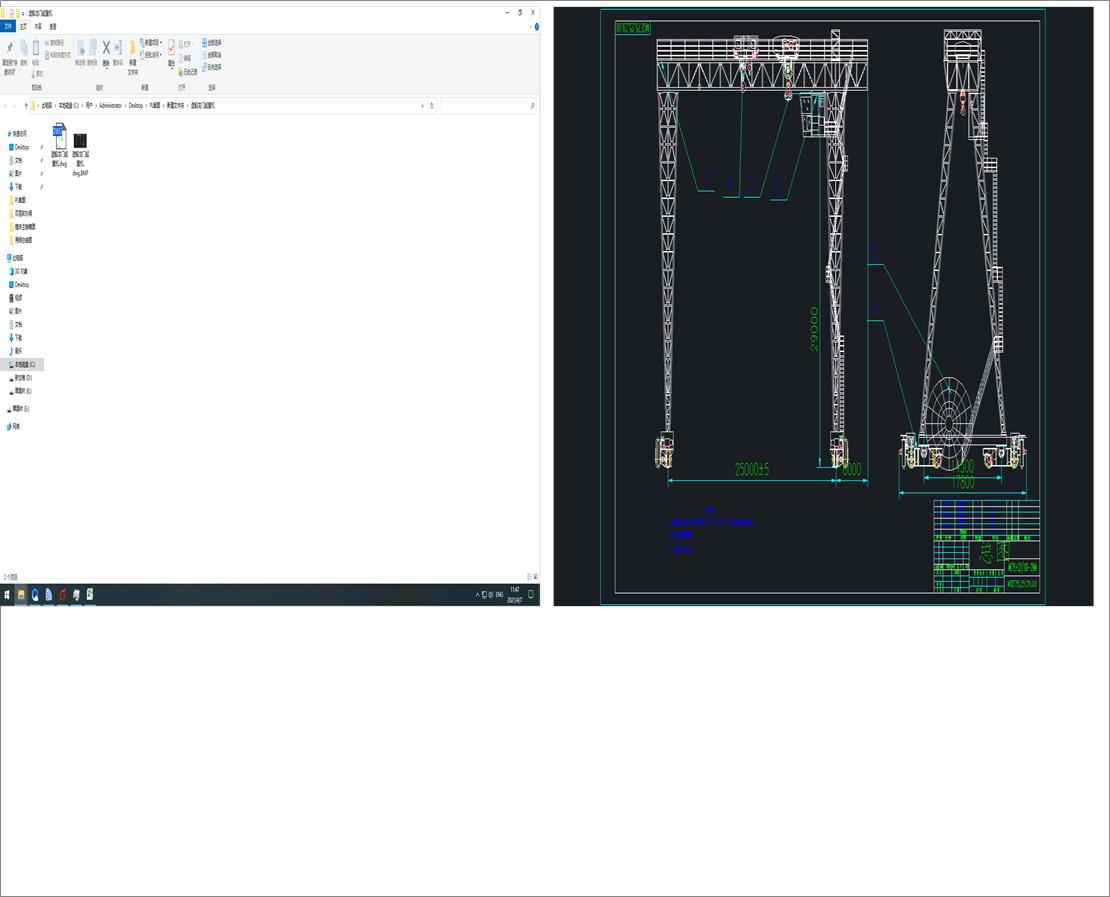Select This PC in the navigation pane
The image size is (1110, 897).
point(15,258)
